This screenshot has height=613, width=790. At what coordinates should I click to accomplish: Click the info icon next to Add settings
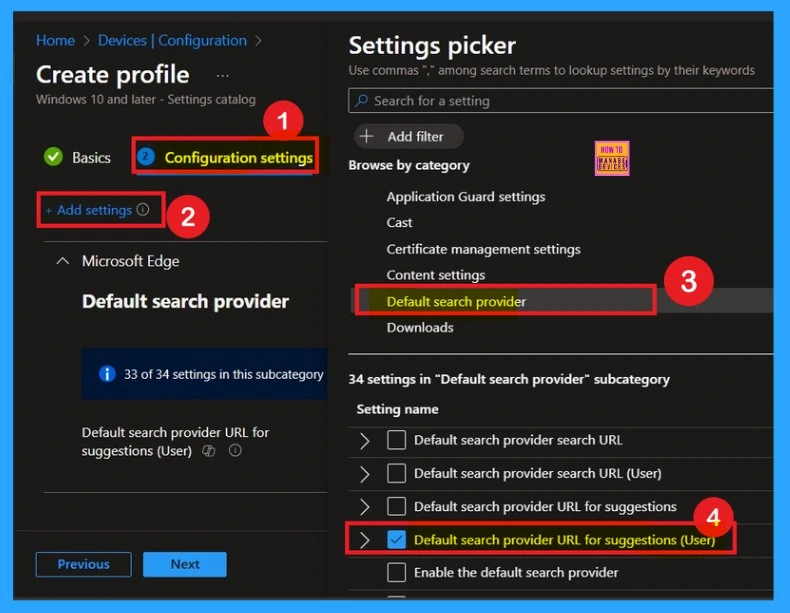(143, 210)
